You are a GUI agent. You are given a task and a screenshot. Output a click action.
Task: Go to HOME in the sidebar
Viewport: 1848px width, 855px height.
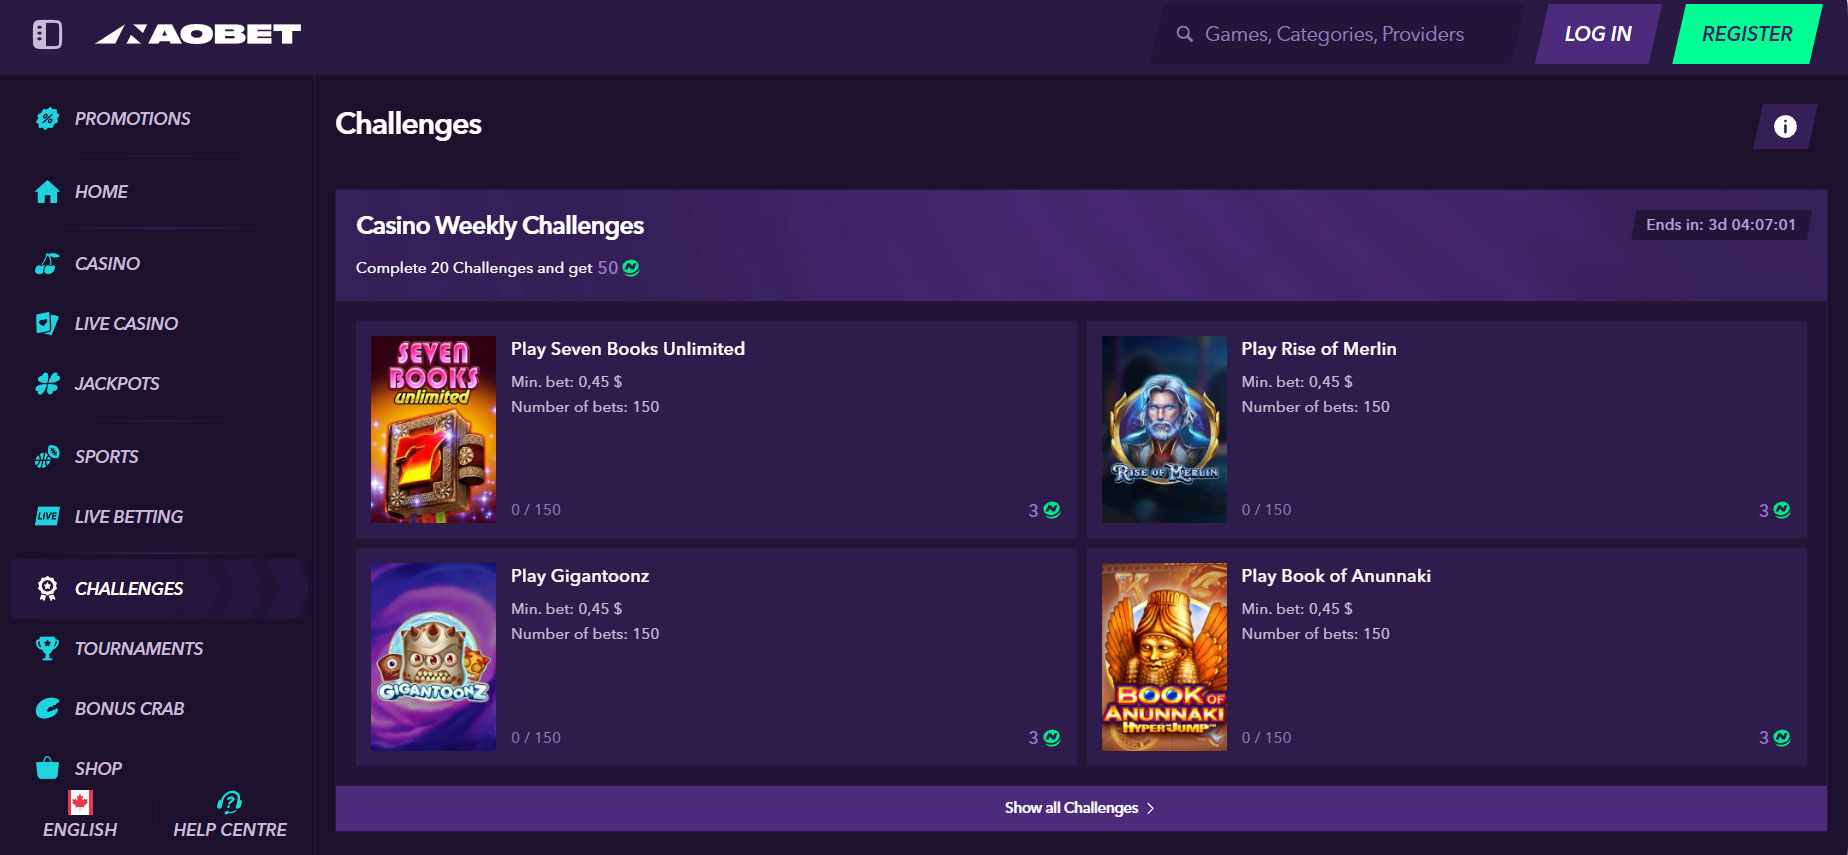tap(101, 192)
